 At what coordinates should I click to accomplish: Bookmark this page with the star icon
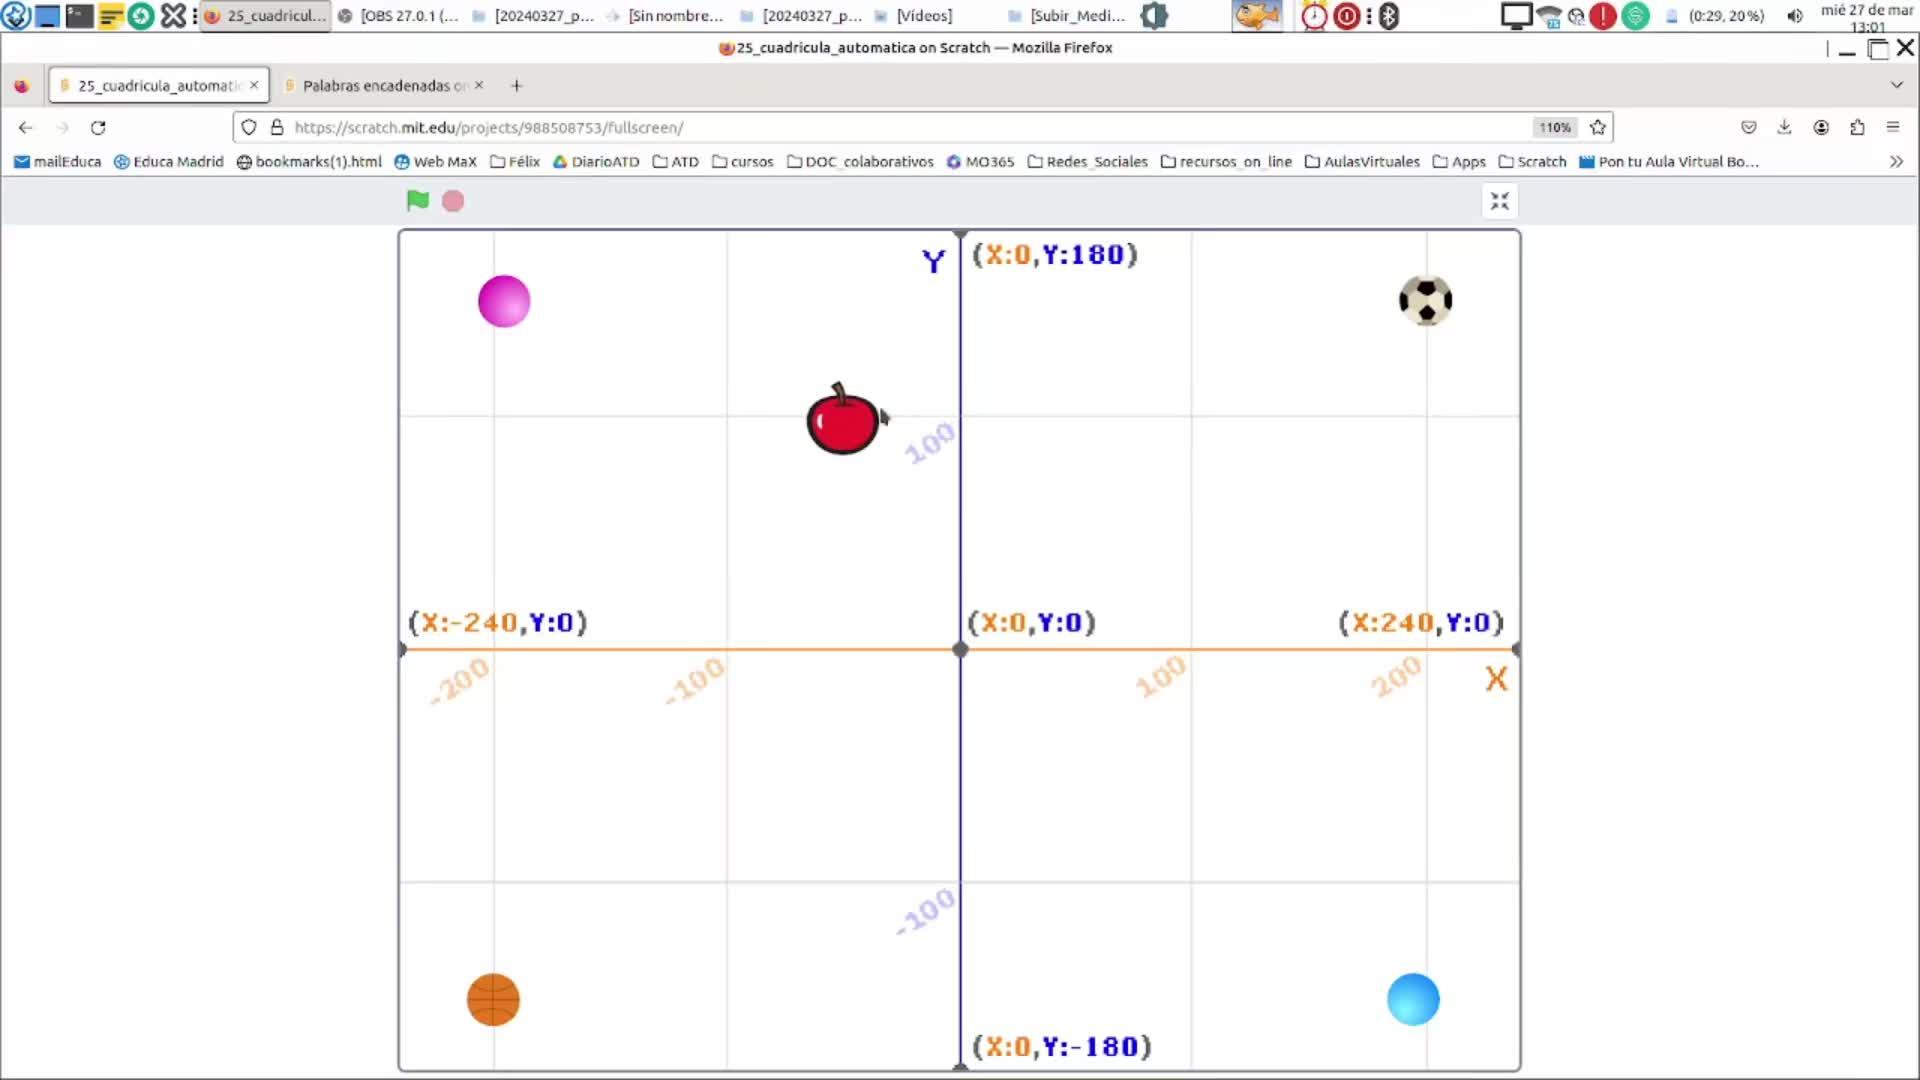pyautogui.click(x=1598, y=127)
